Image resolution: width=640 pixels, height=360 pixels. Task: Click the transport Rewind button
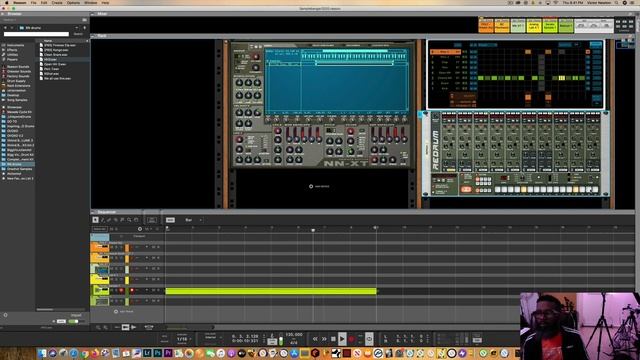coord(315,339)
